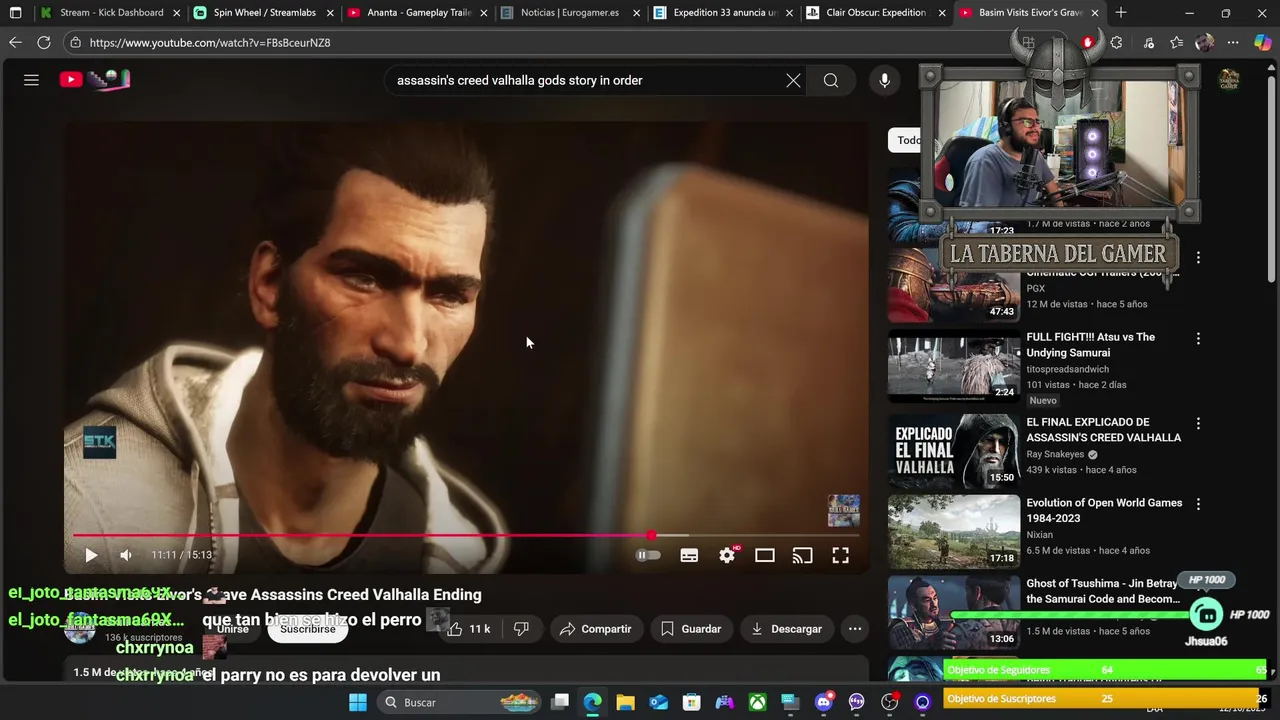This screenshot has width=1280, height=720.
Task: Open options menu for Evolution of Open World Games
Action: 1198,505
